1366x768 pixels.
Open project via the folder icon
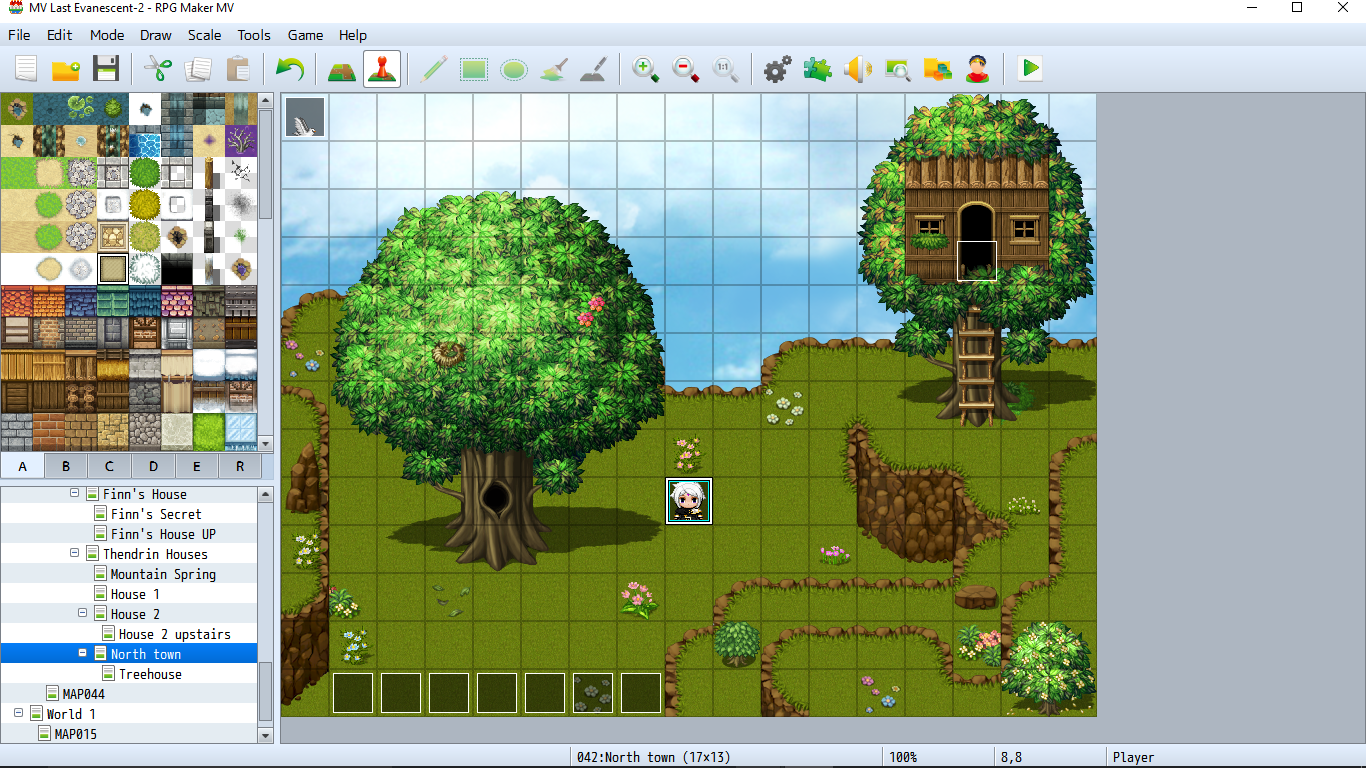(66, 69)
